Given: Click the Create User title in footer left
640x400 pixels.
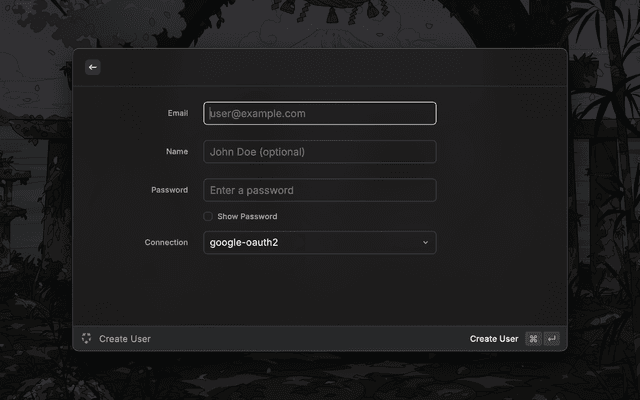Looking at the screenshot, I should click(x=125, y=339).
